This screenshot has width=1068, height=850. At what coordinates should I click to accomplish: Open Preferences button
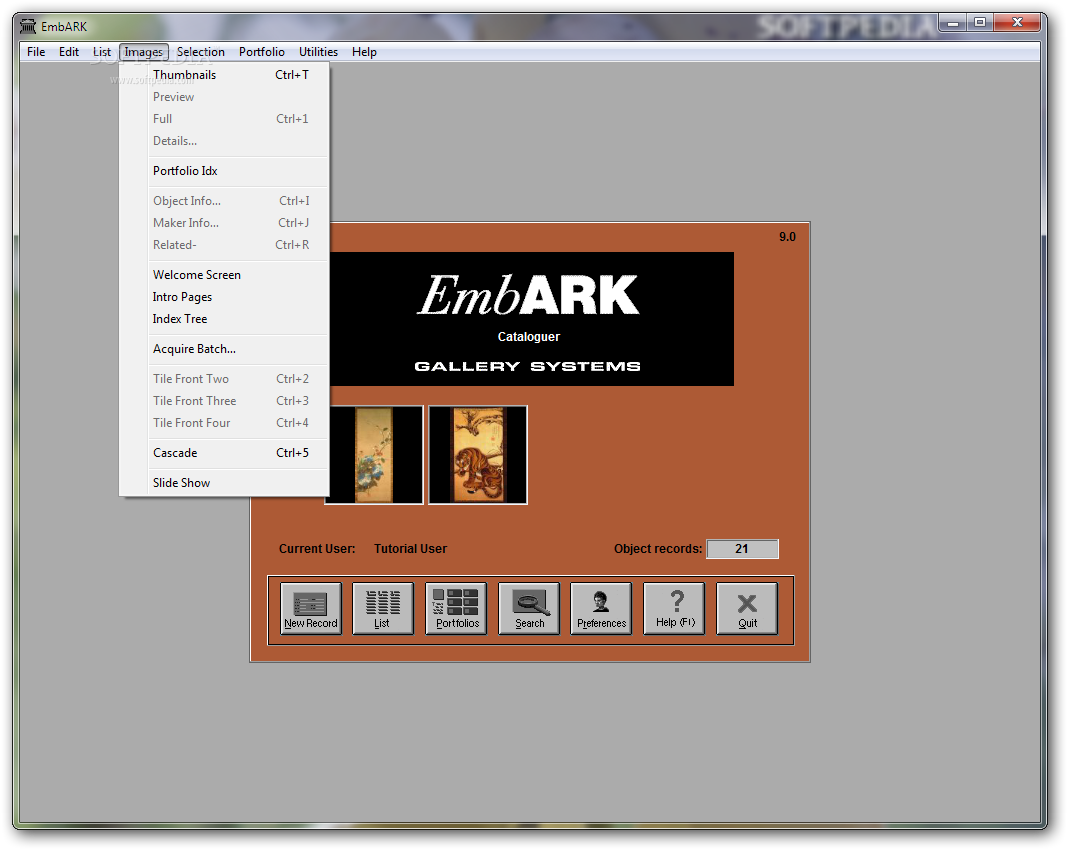click(601, 608)
